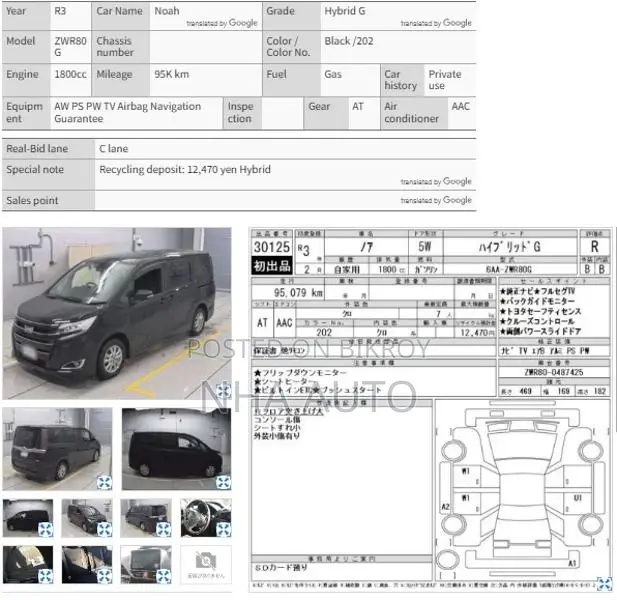Click the 'Air conditioner' label cell
This screenshot has height=600, width=617.
(x=414, y=113)
